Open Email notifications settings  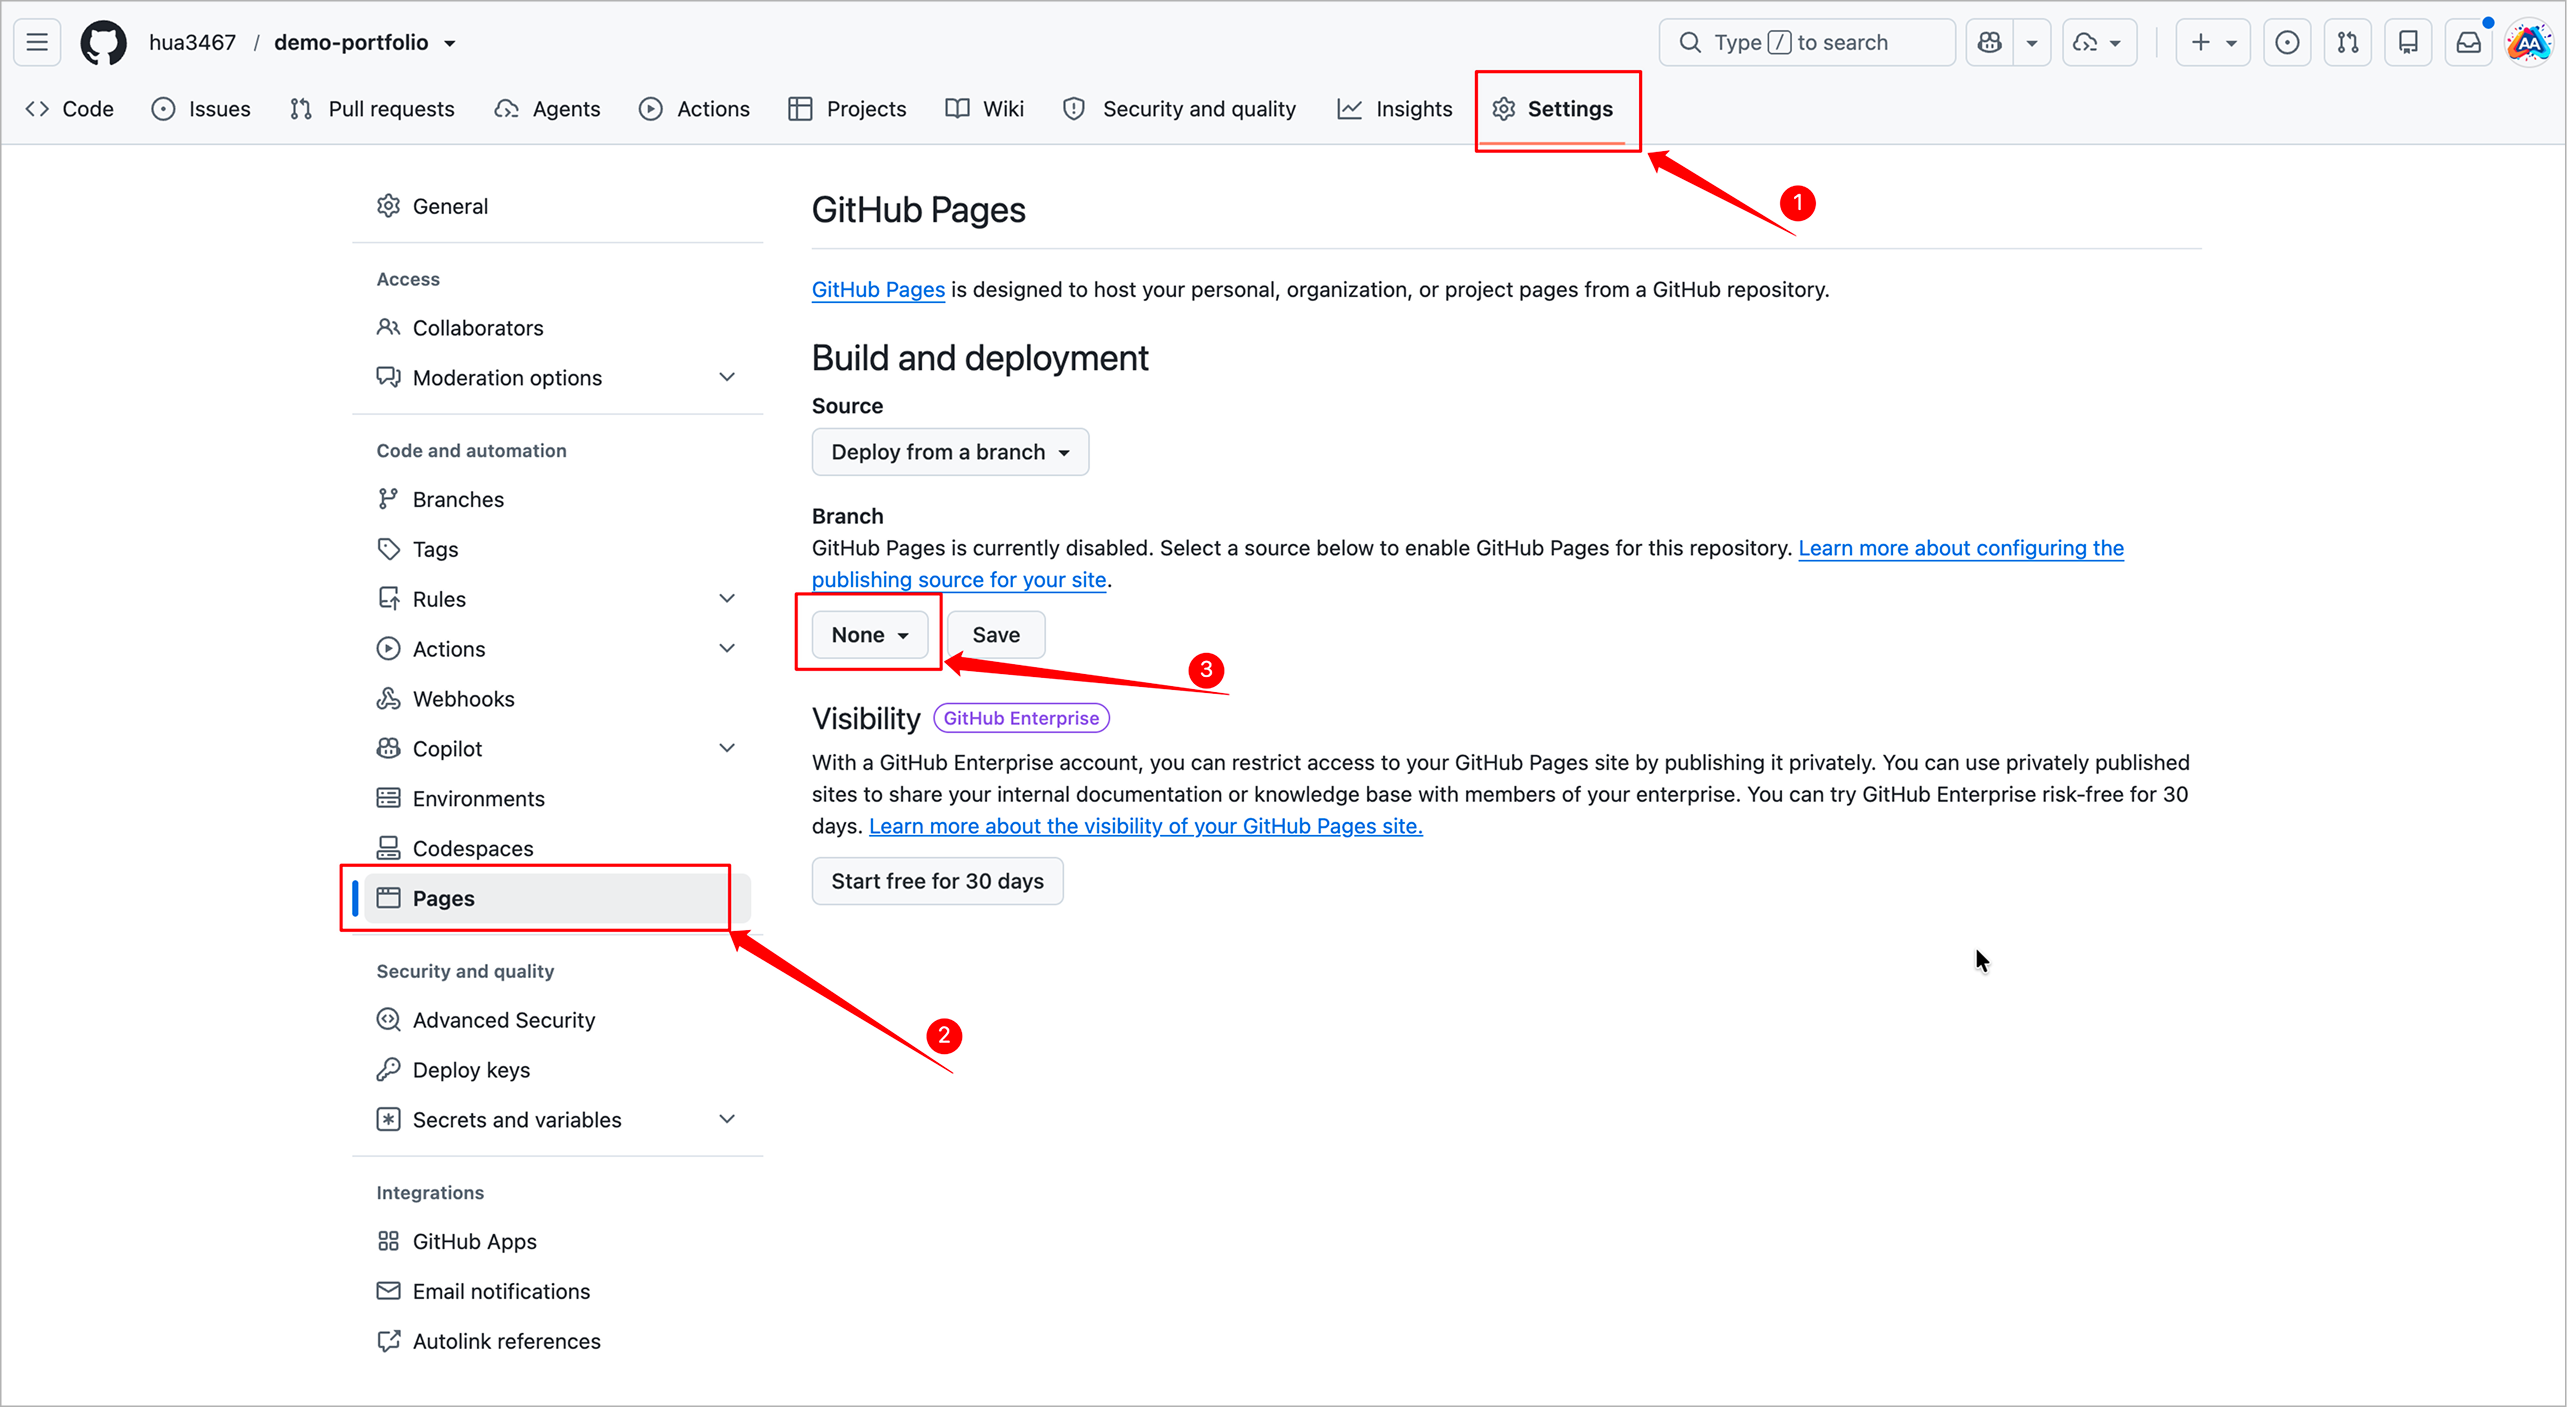point(558,1291)
